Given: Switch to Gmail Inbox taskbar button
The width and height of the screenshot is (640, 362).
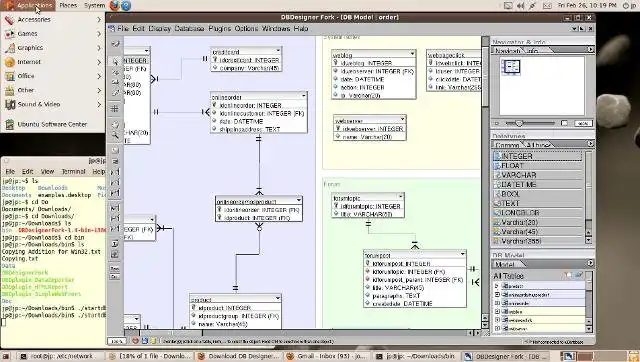Looking at the screenshot, I should click(x=327, y=356).
